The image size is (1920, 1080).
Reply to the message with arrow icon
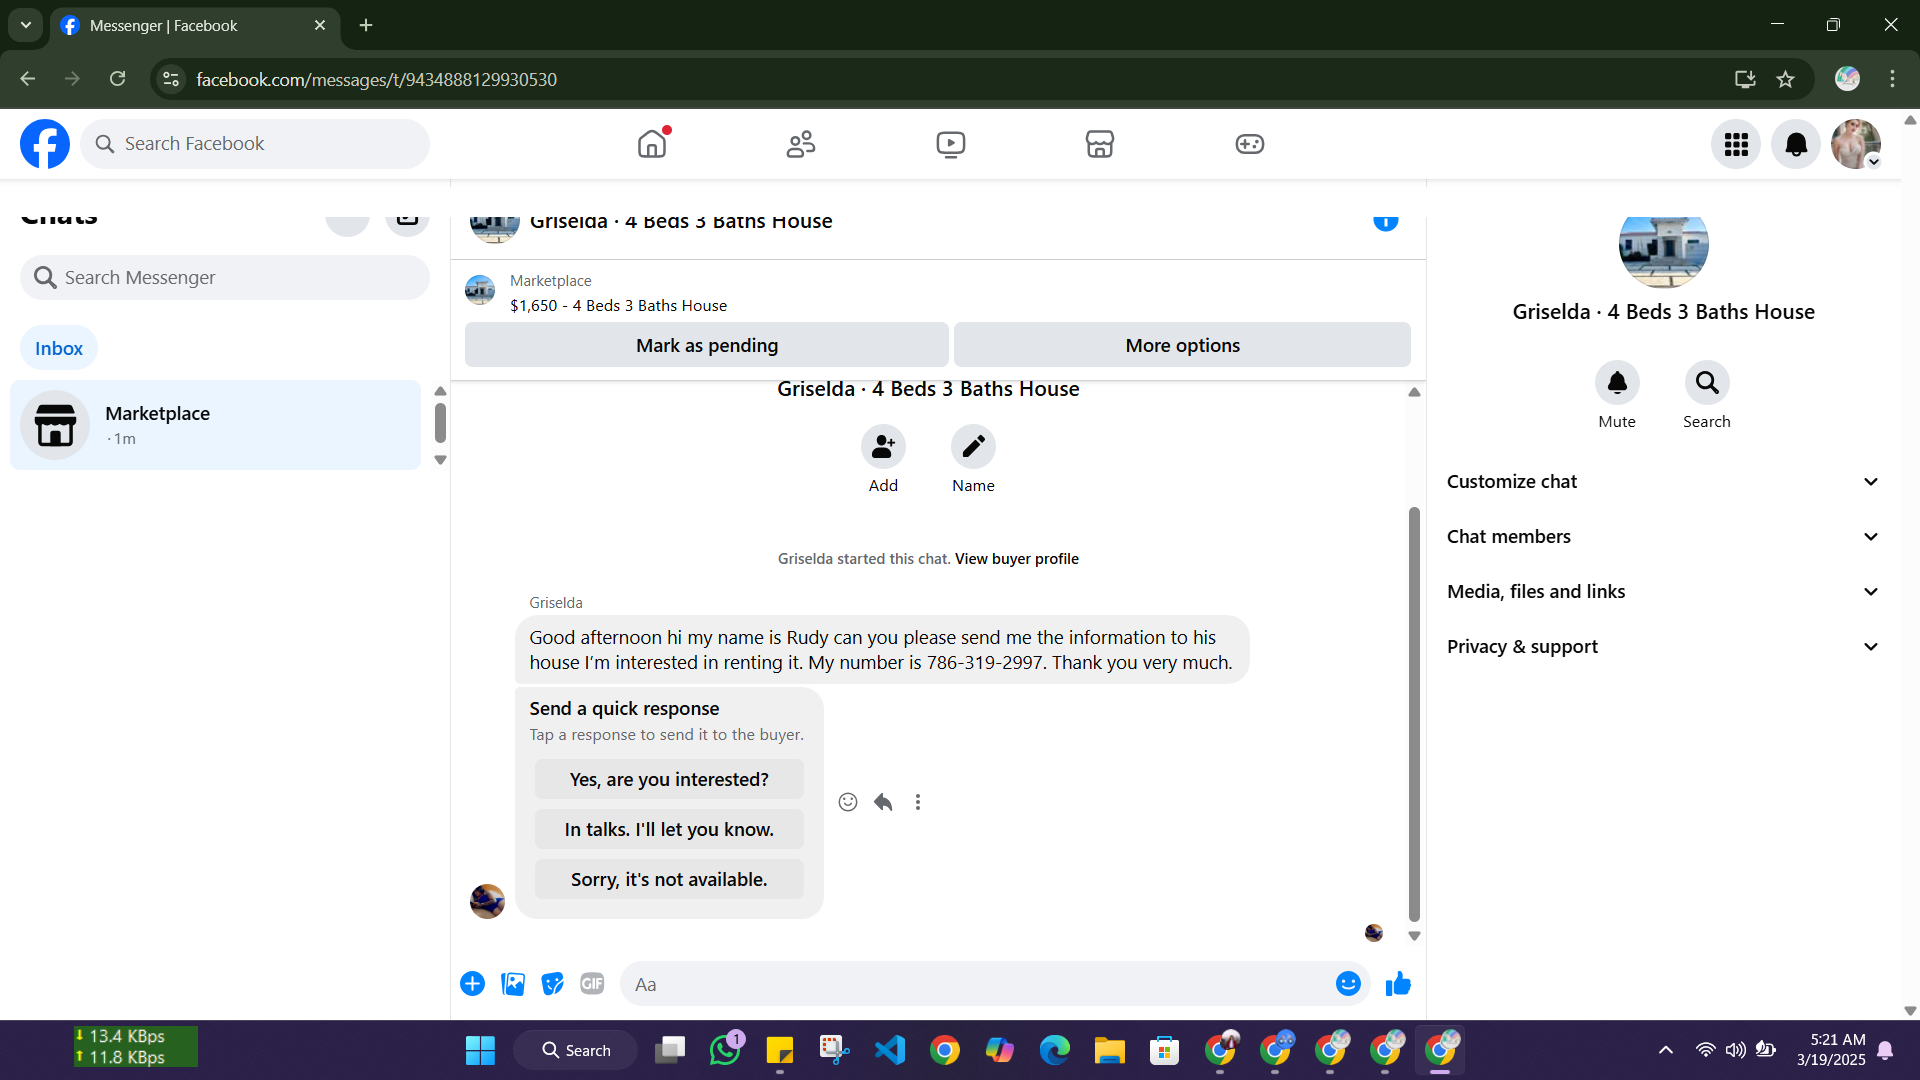click(883, 802)
